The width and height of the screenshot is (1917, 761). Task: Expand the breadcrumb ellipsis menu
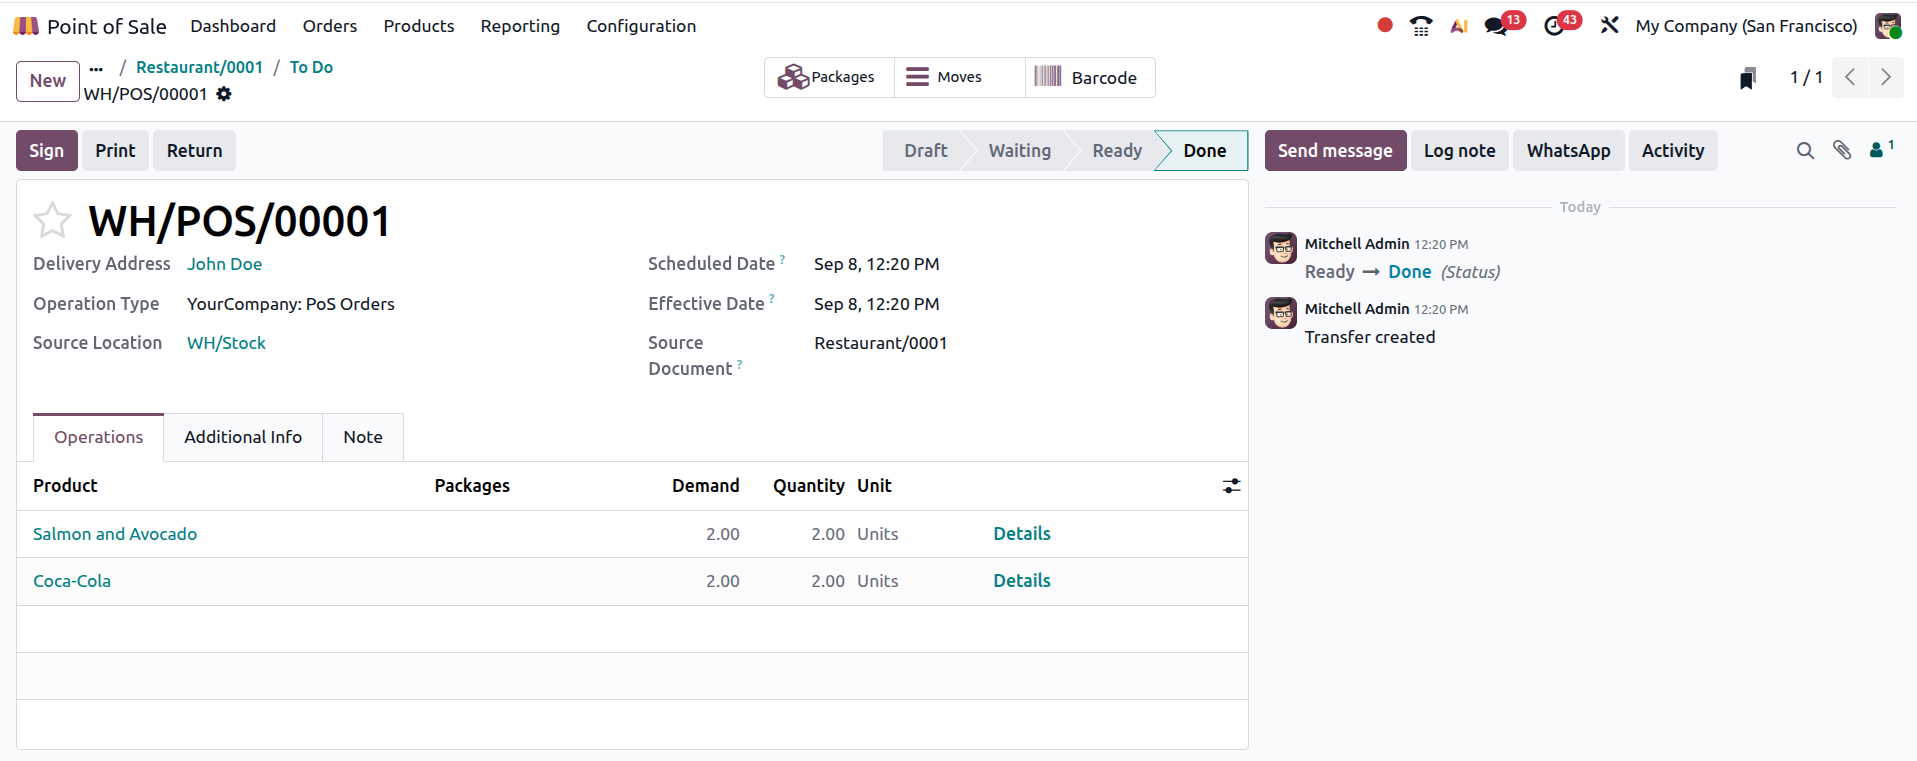[x=96, y=68]
